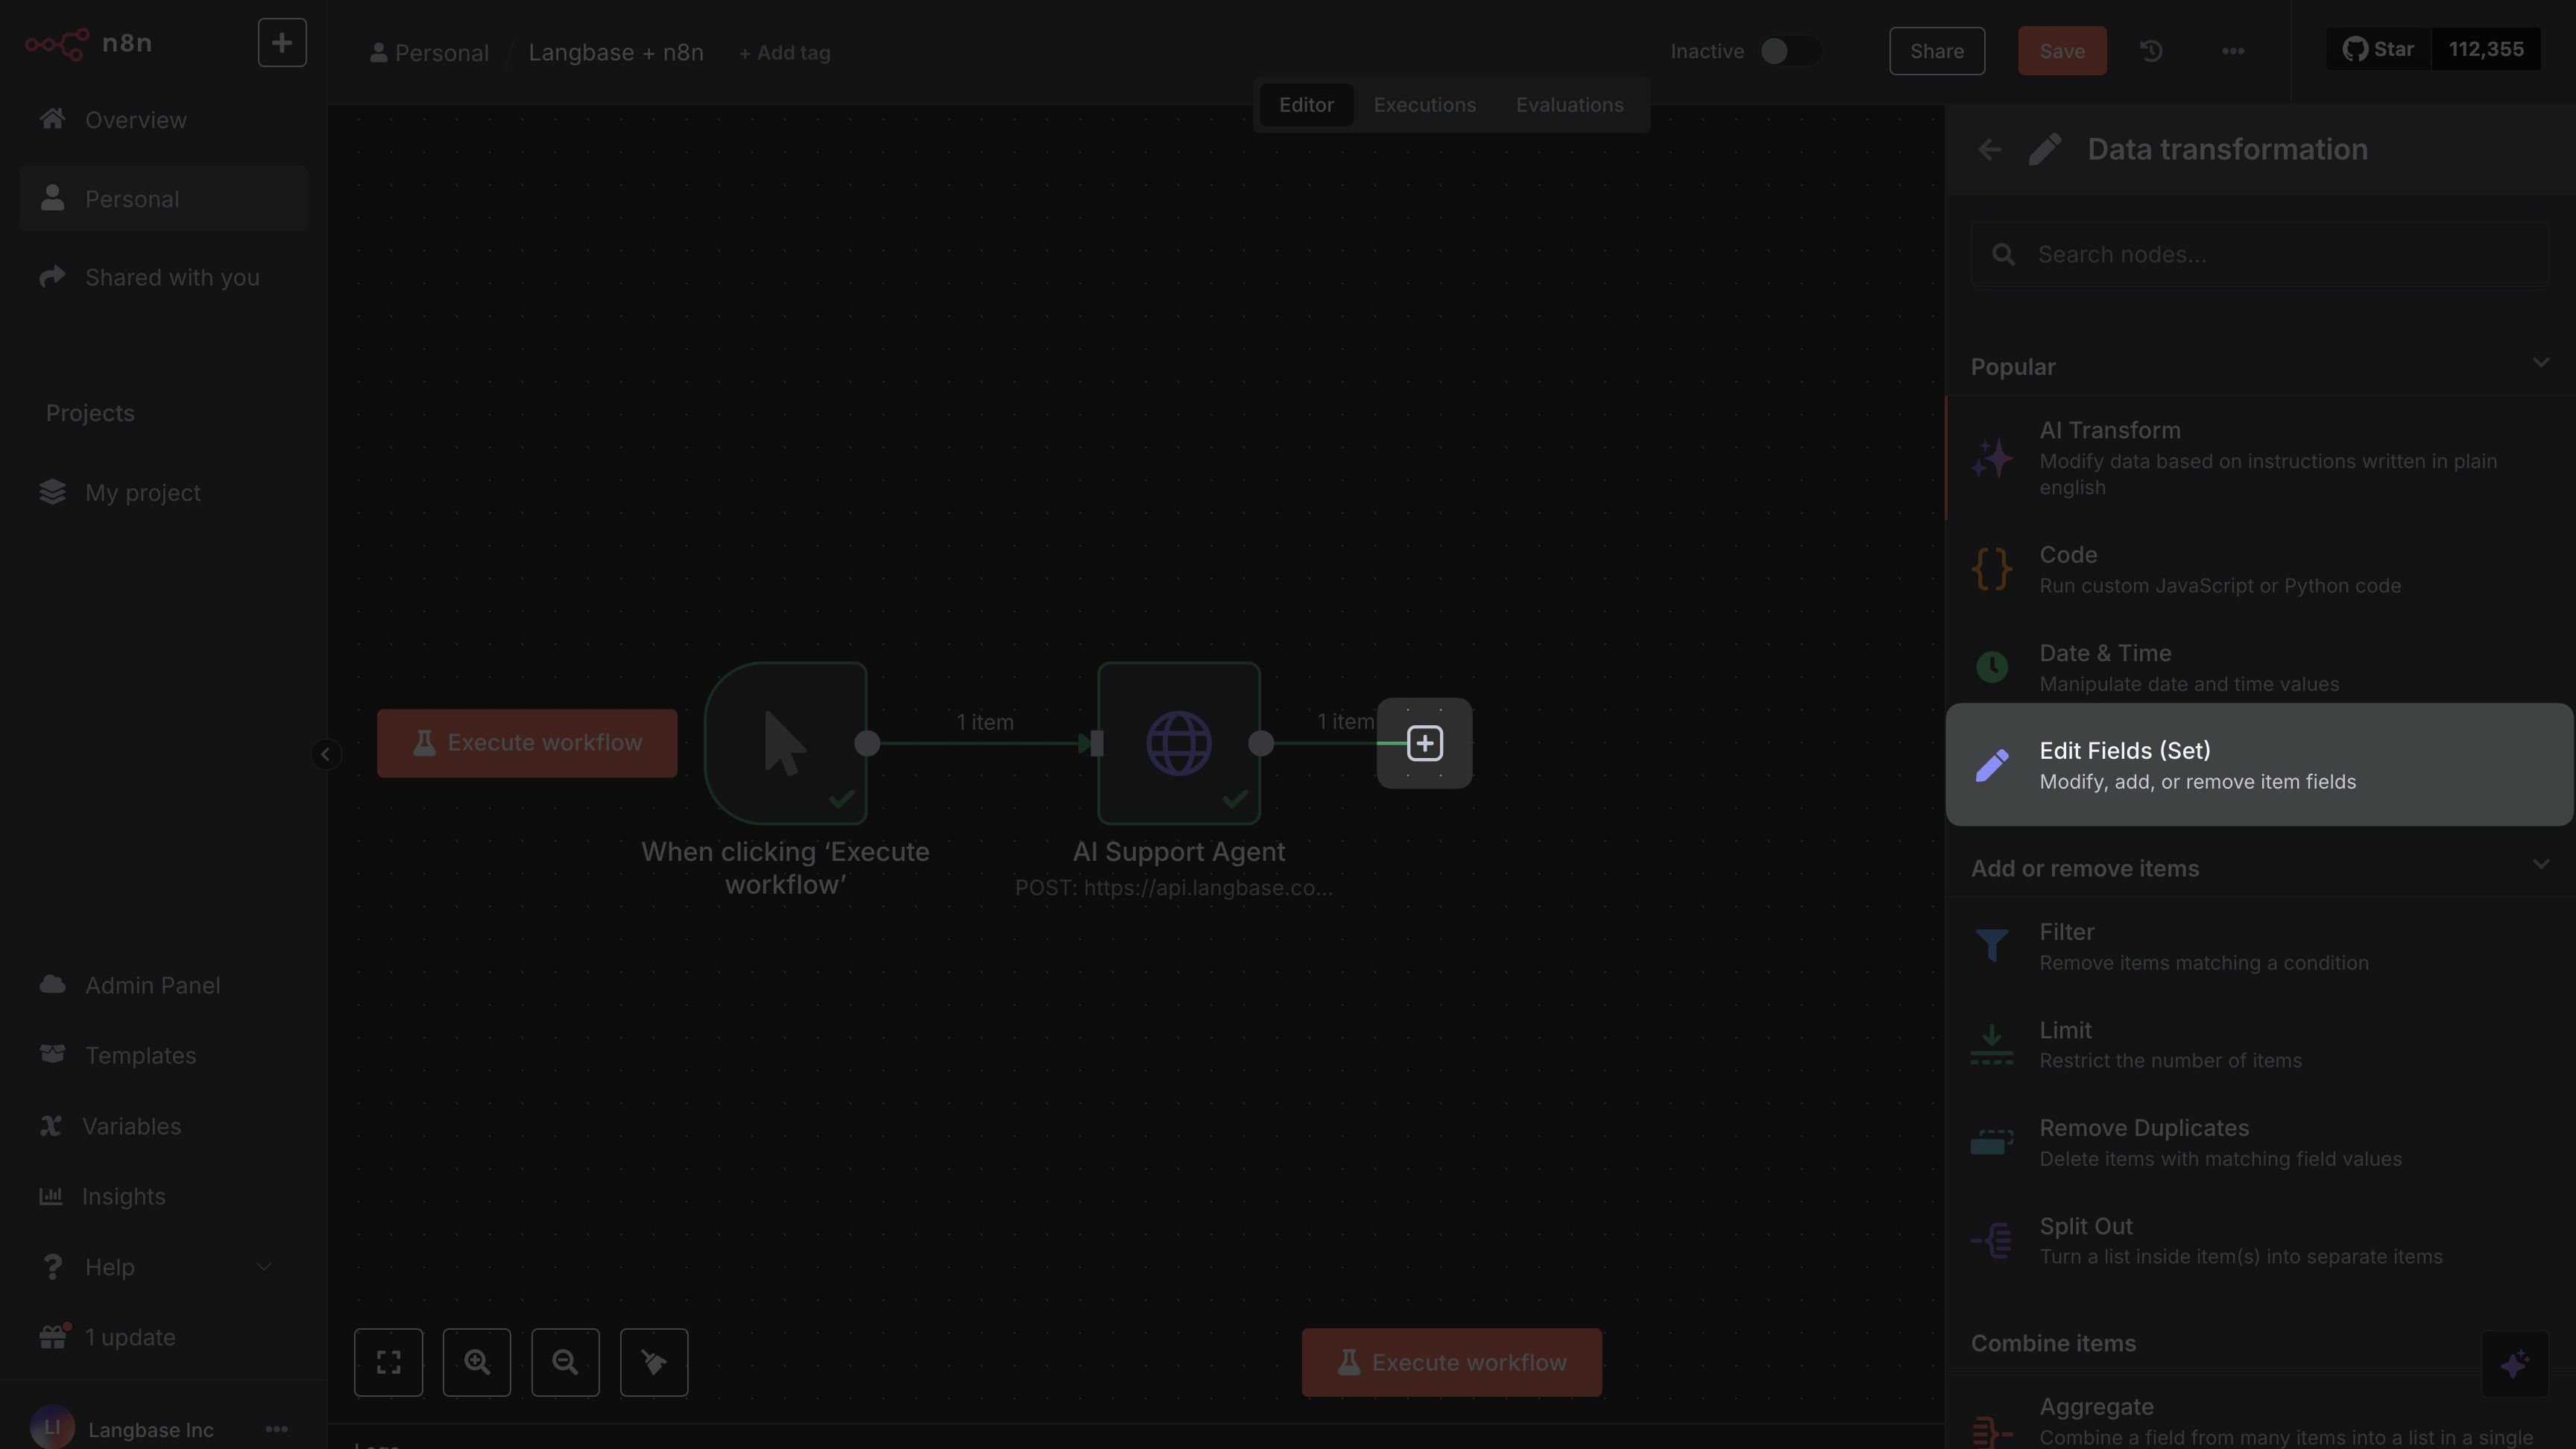Image resolution: width=2576 pixels, height=1449 pixels.
Task: Click the Combine items section header
Action: point(2054,1343)
